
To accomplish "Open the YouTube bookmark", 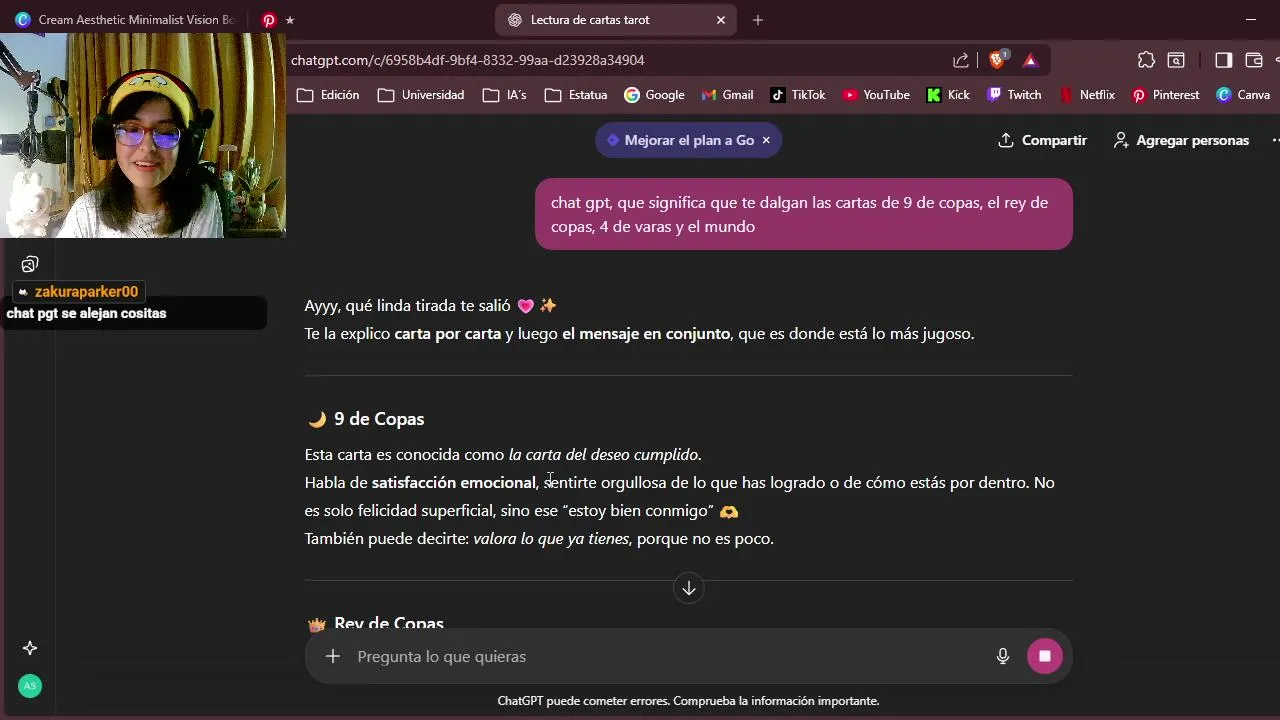I will (x=876, y=95).
